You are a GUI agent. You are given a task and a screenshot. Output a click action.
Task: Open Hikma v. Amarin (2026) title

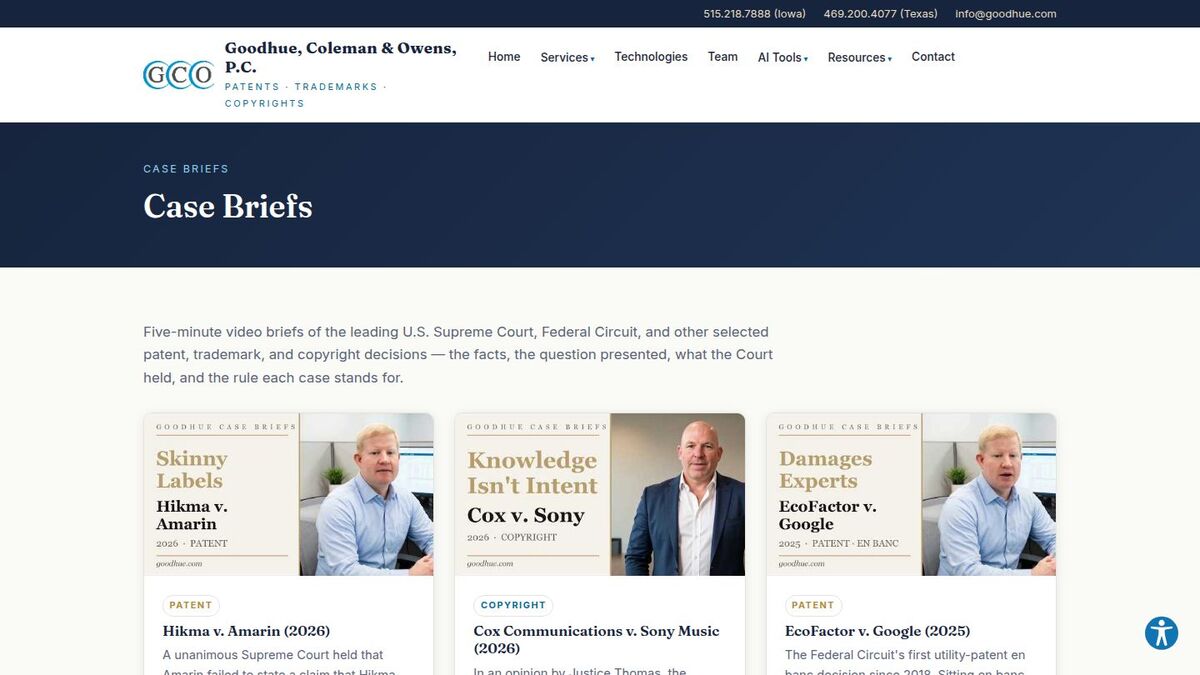point(246,631)
